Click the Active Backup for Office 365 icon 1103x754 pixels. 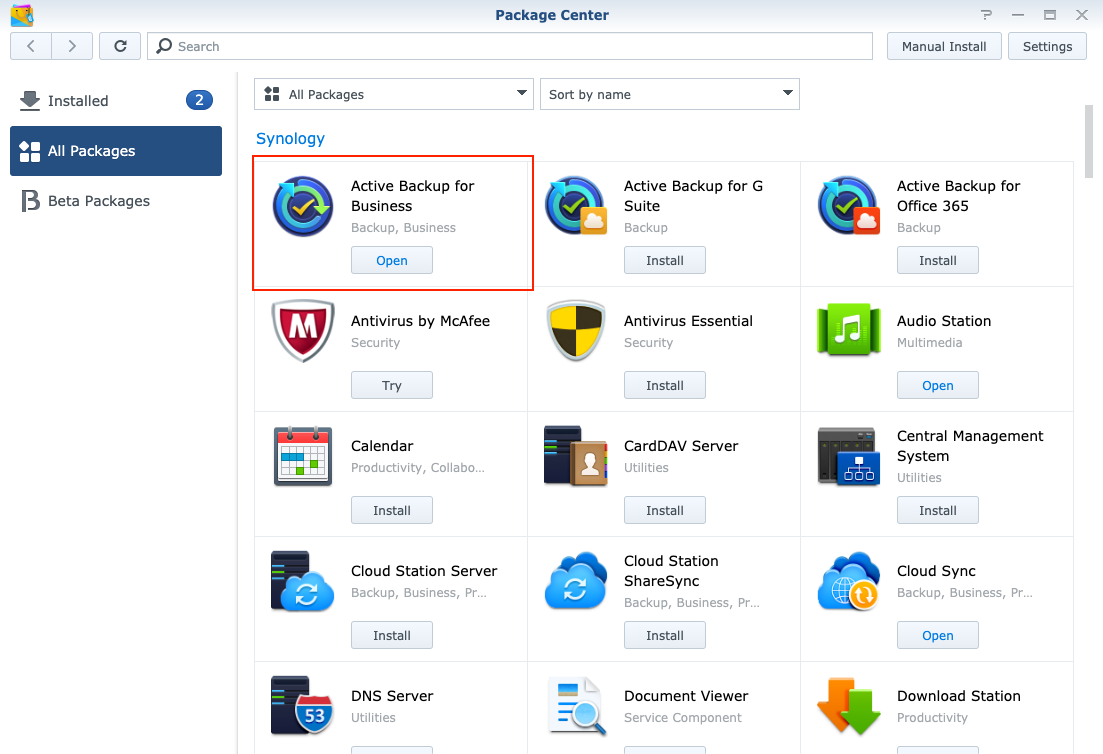click(849, 205)
